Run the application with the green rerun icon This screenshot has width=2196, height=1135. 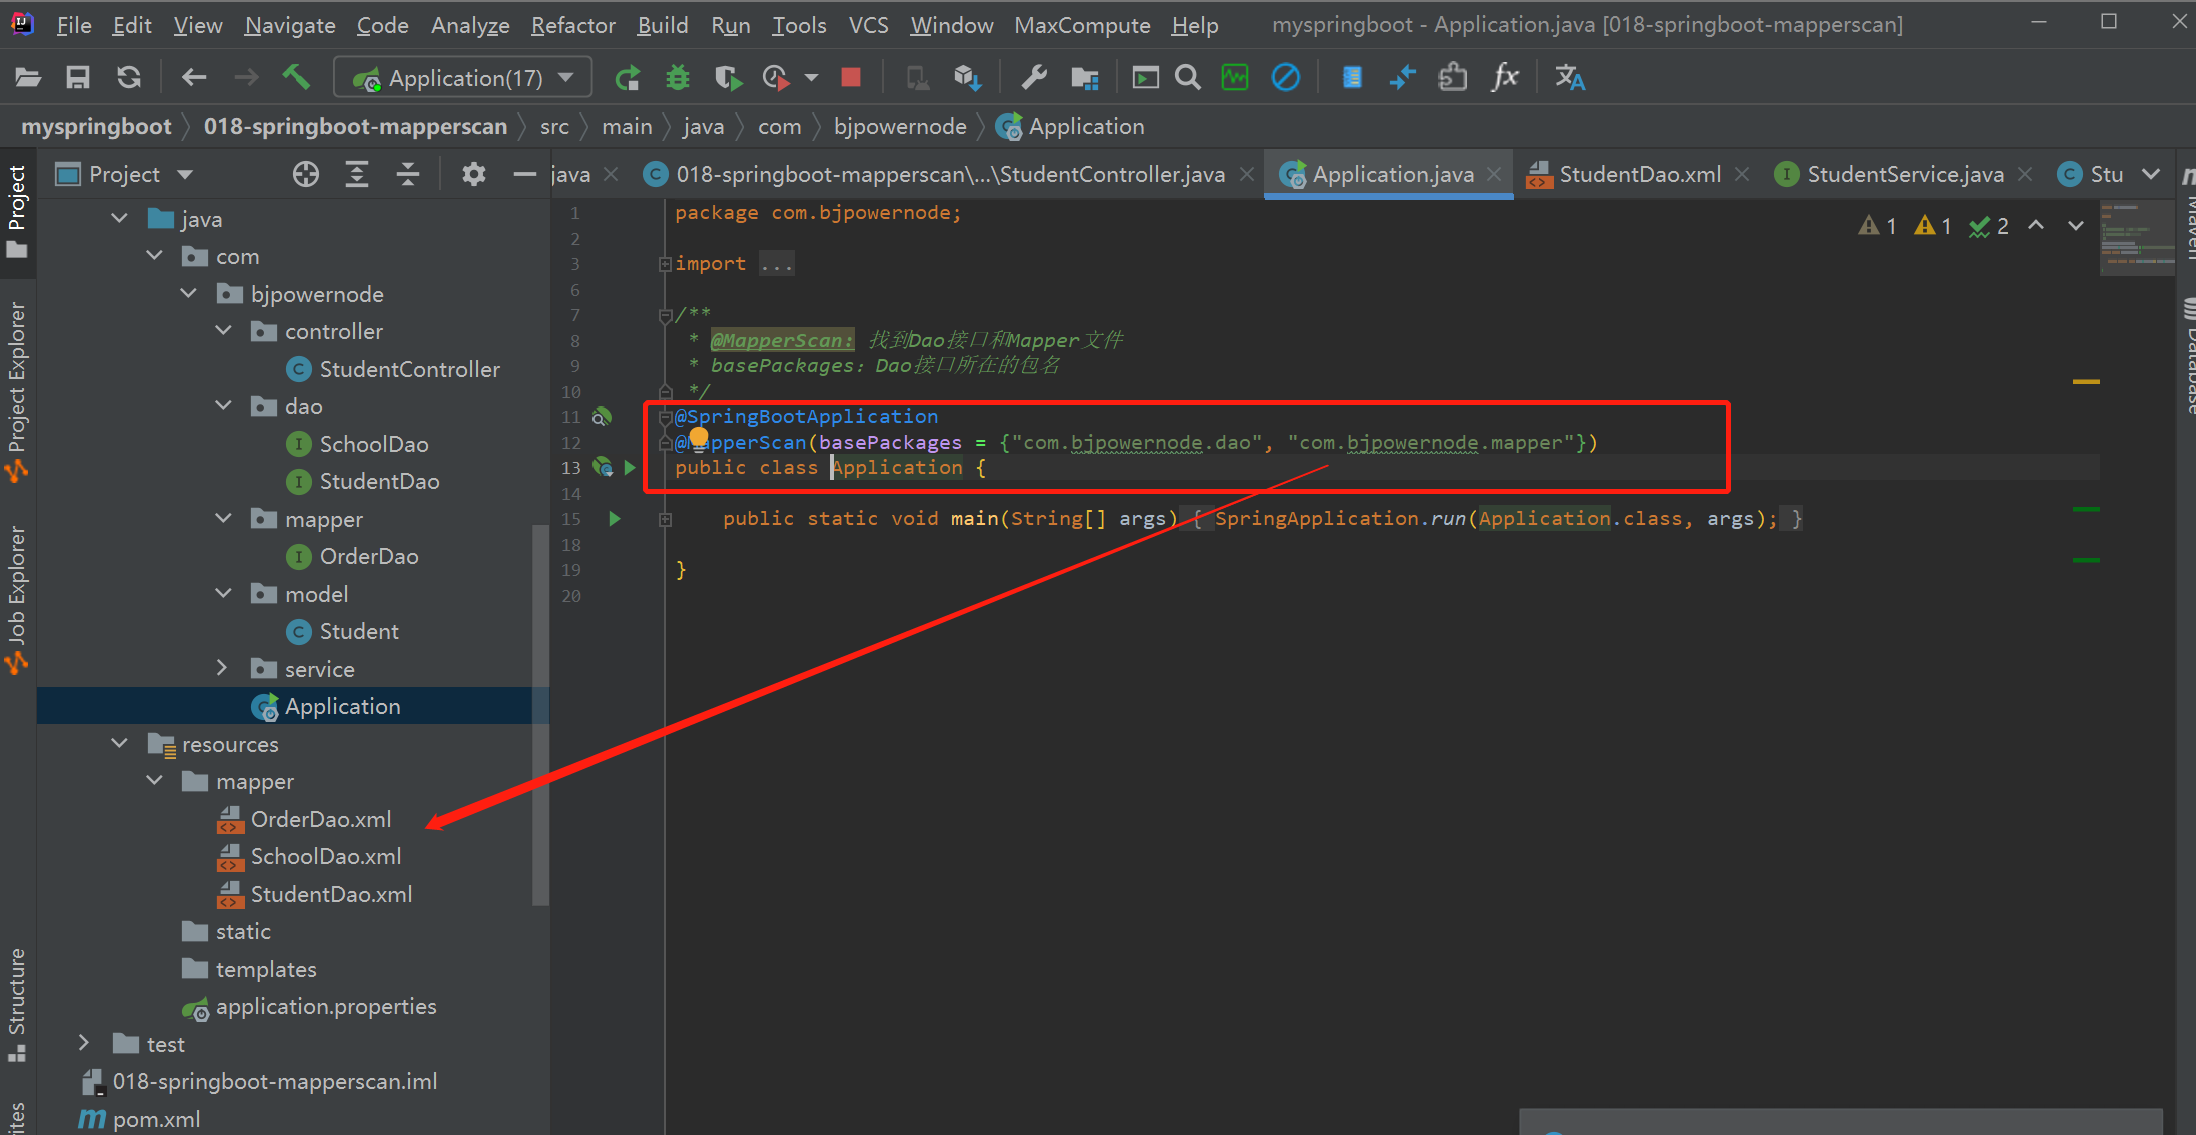[628, 77]
